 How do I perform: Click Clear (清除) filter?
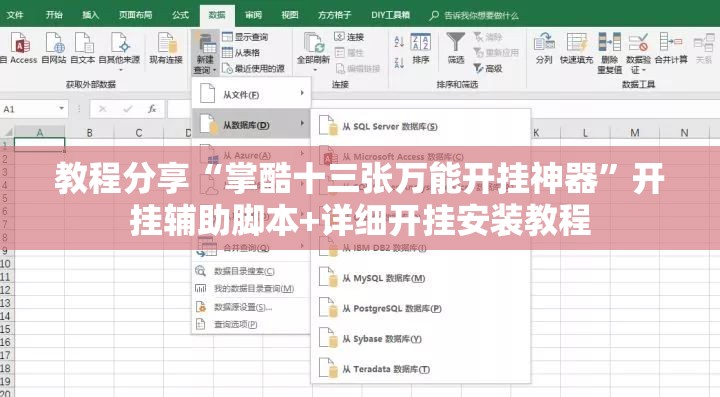[488, 37]
